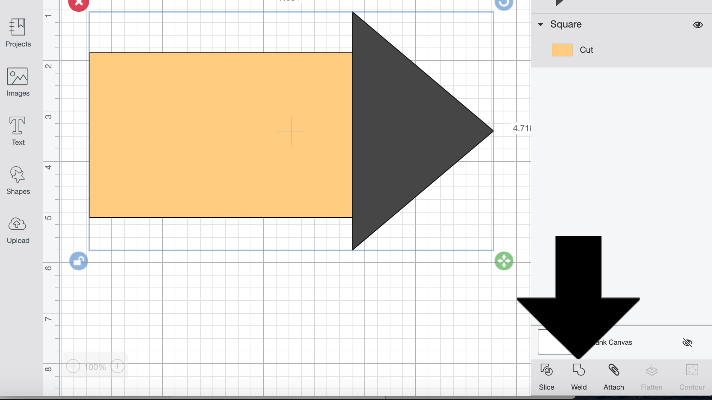Click the orange Cut color swatch
The width and height of the screenshot is (712, 400).
pyautogui.click(x=562, y=50)
